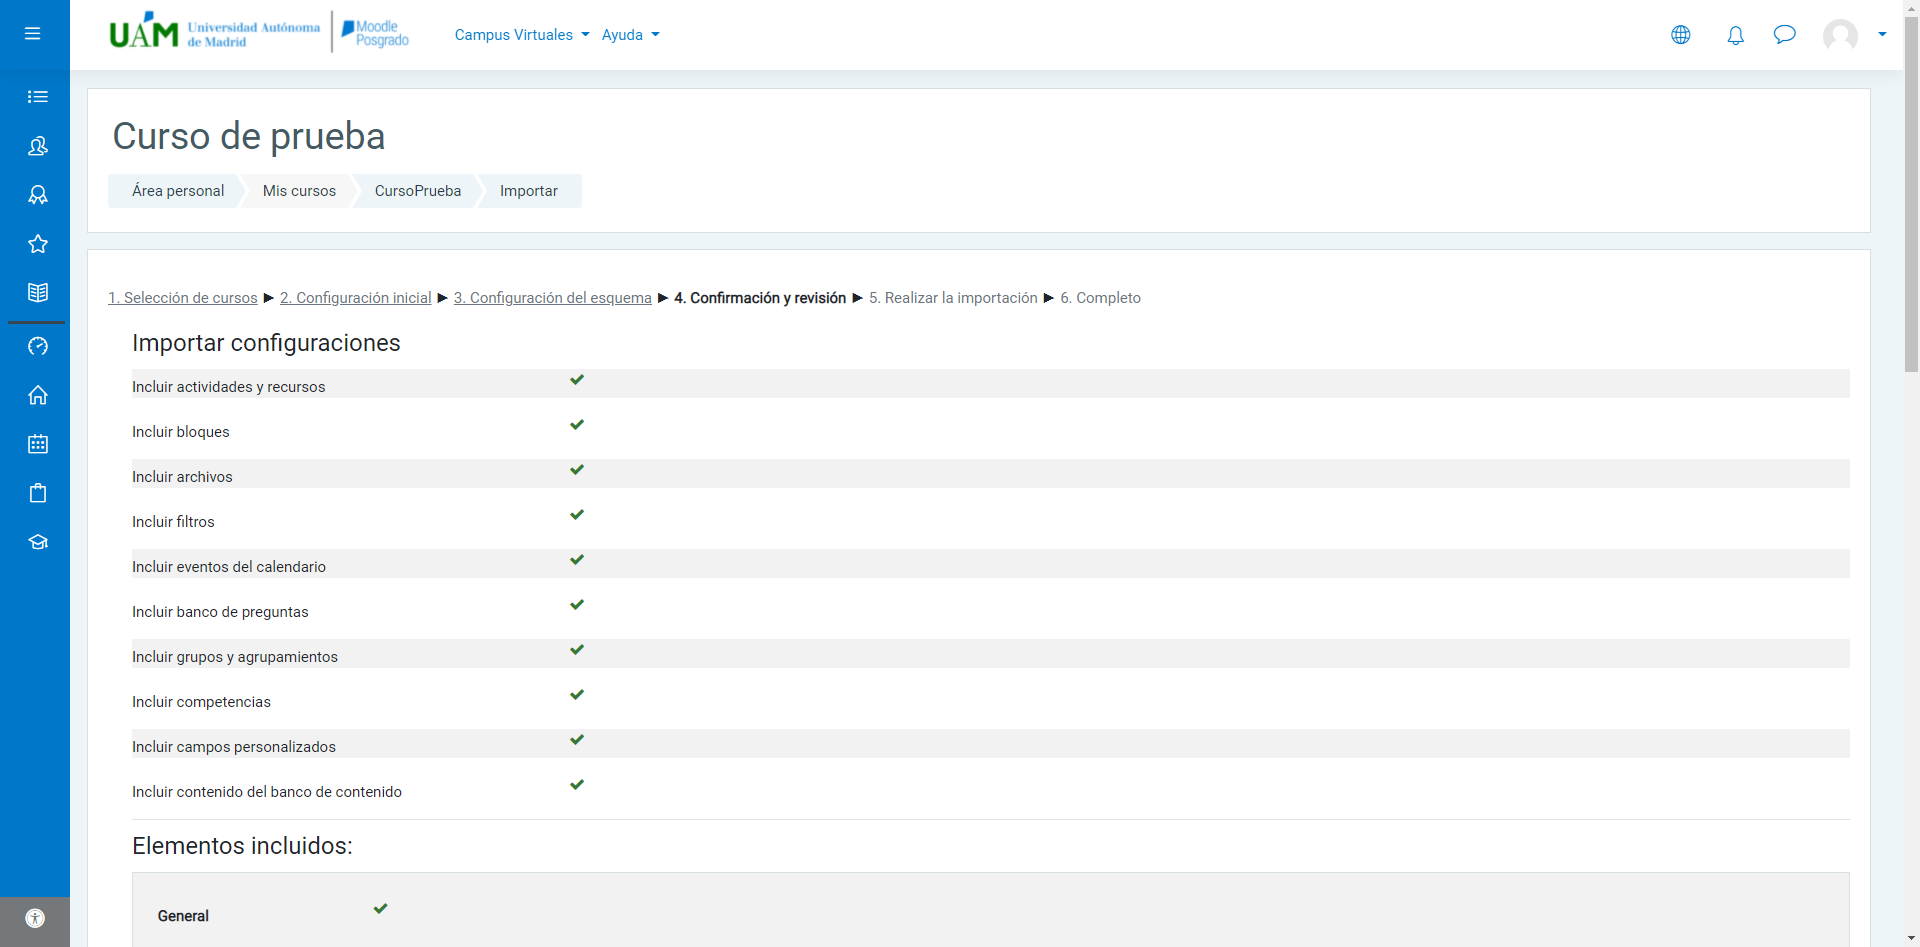Open the accessibility icon at bottom left

point(35,918)
